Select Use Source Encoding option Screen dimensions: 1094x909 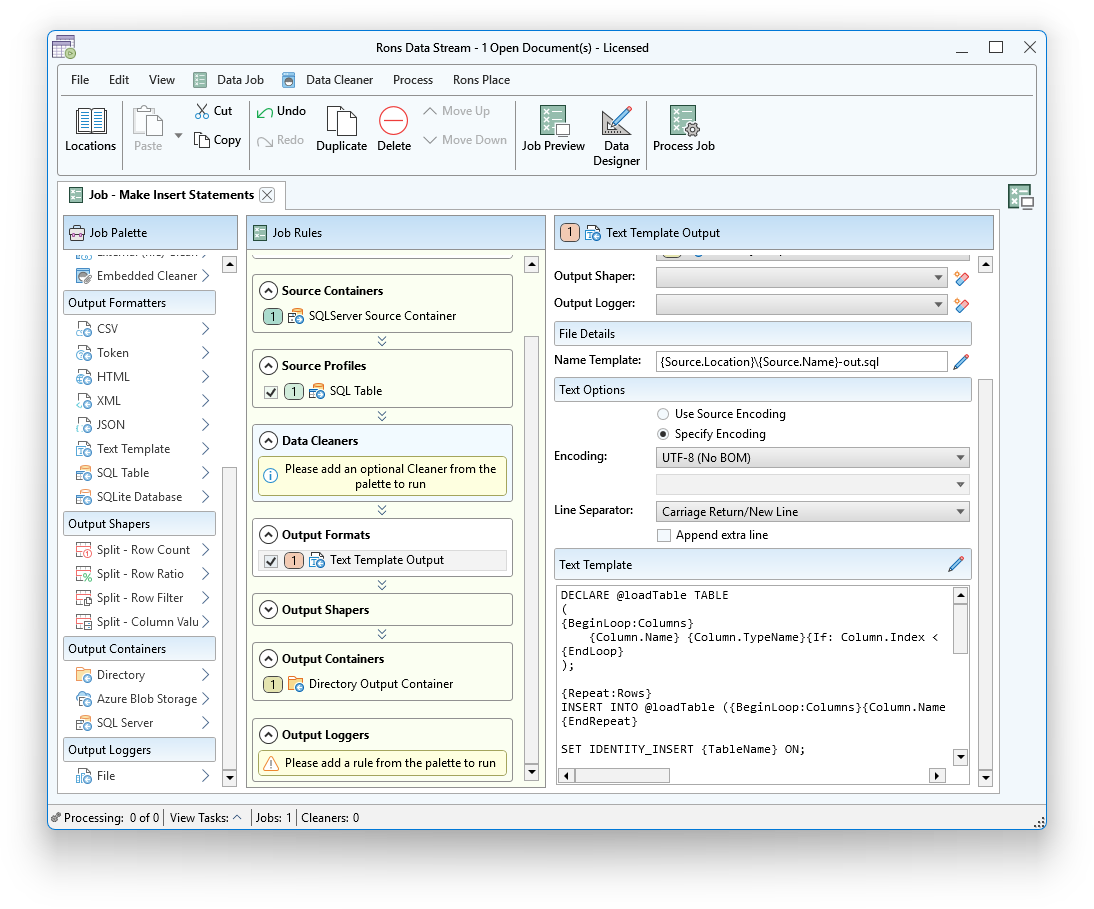click(663, 414)
